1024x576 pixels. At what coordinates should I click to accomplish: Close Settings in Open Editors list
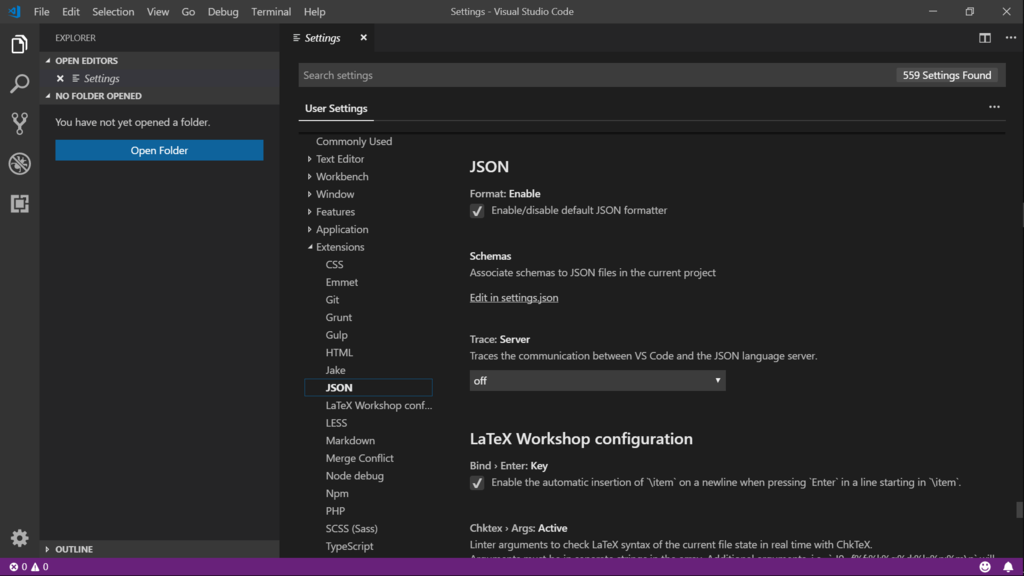[x=60, y=78]
